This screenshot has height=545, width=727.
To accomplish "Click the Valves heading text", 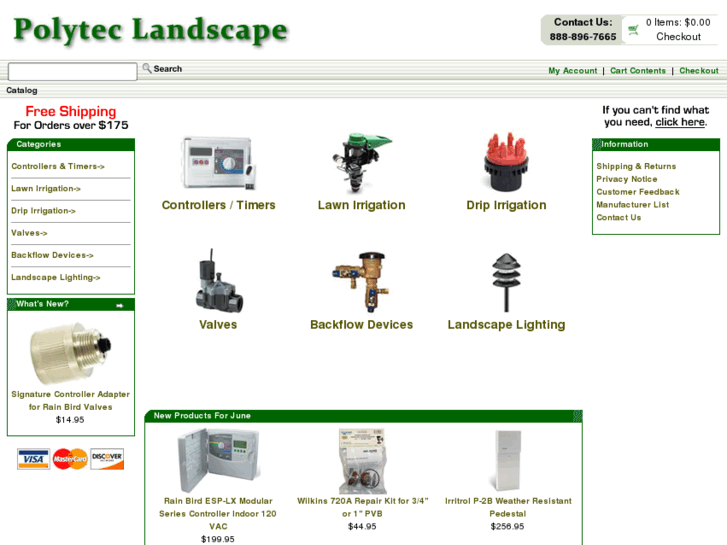I will point(218,325).
